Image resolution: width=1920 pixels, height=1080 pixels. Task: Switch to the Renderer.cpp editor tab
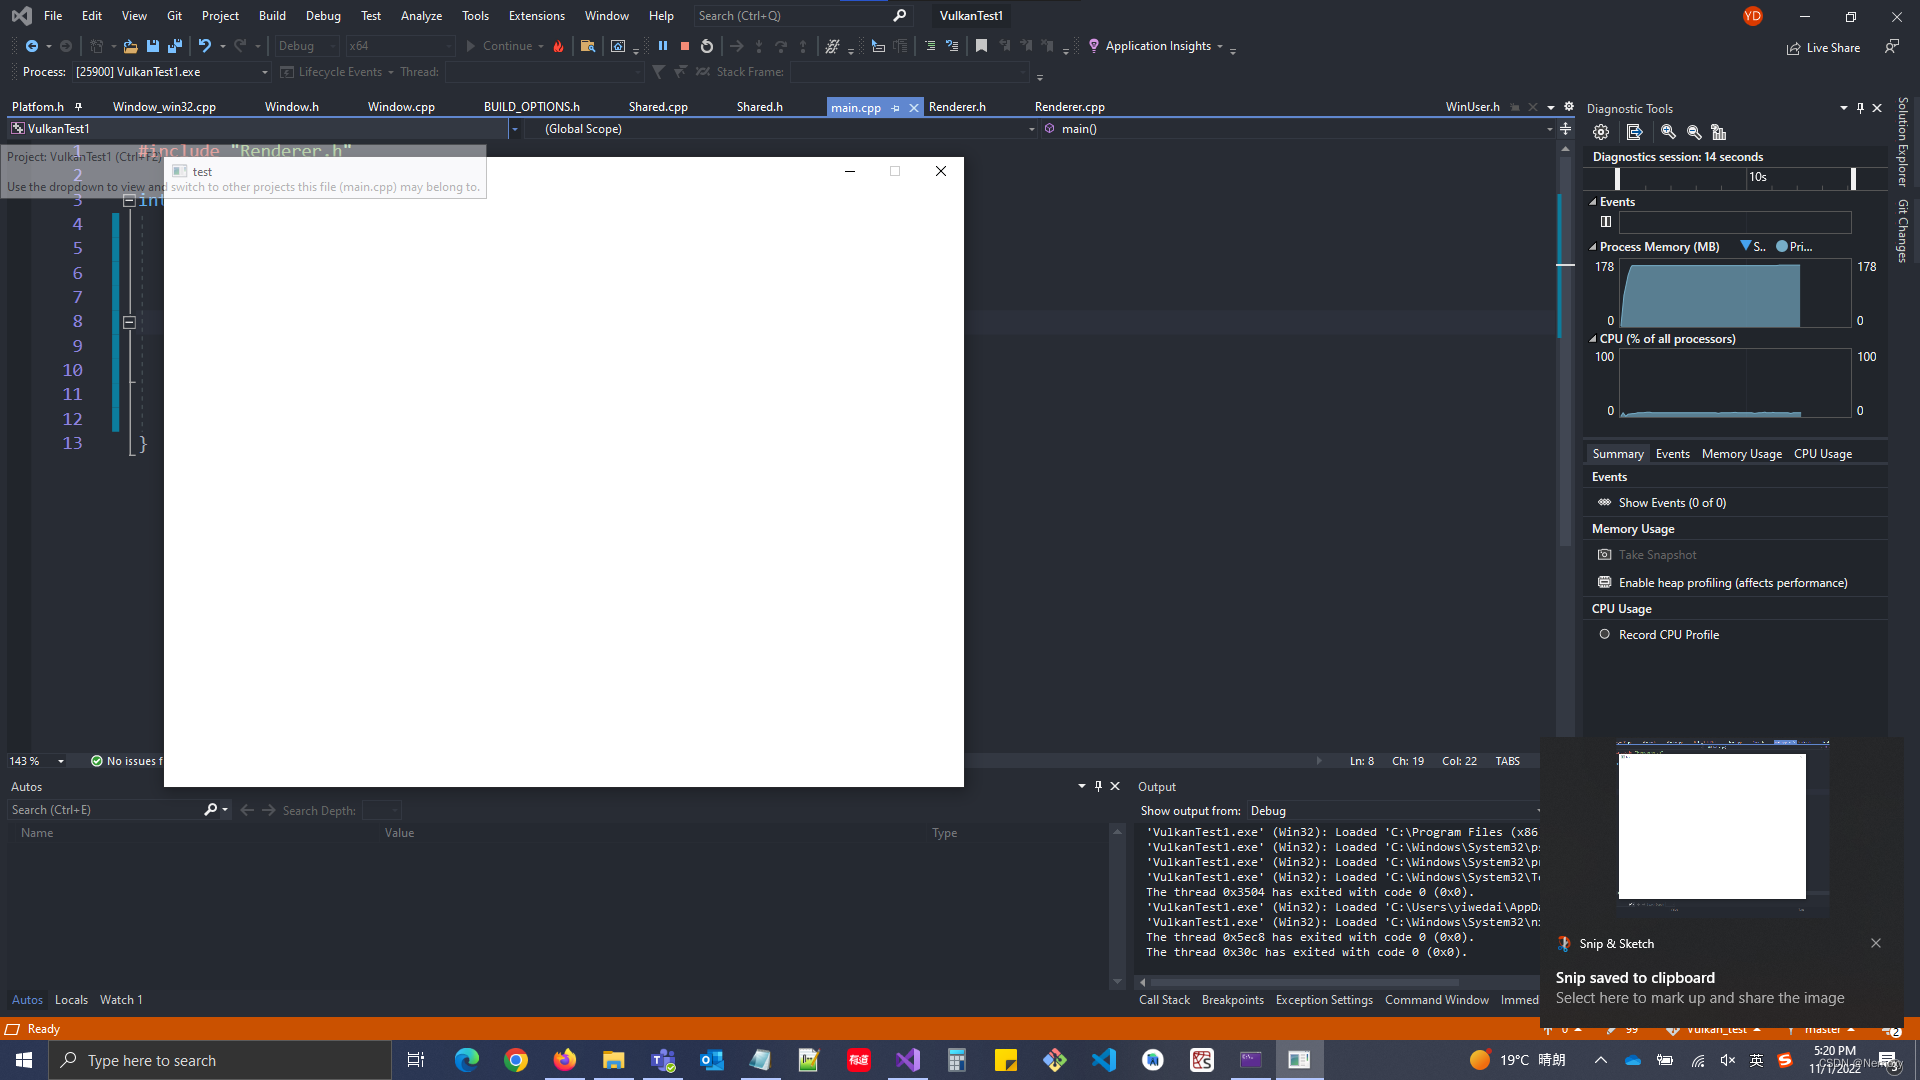(1069, 107)
